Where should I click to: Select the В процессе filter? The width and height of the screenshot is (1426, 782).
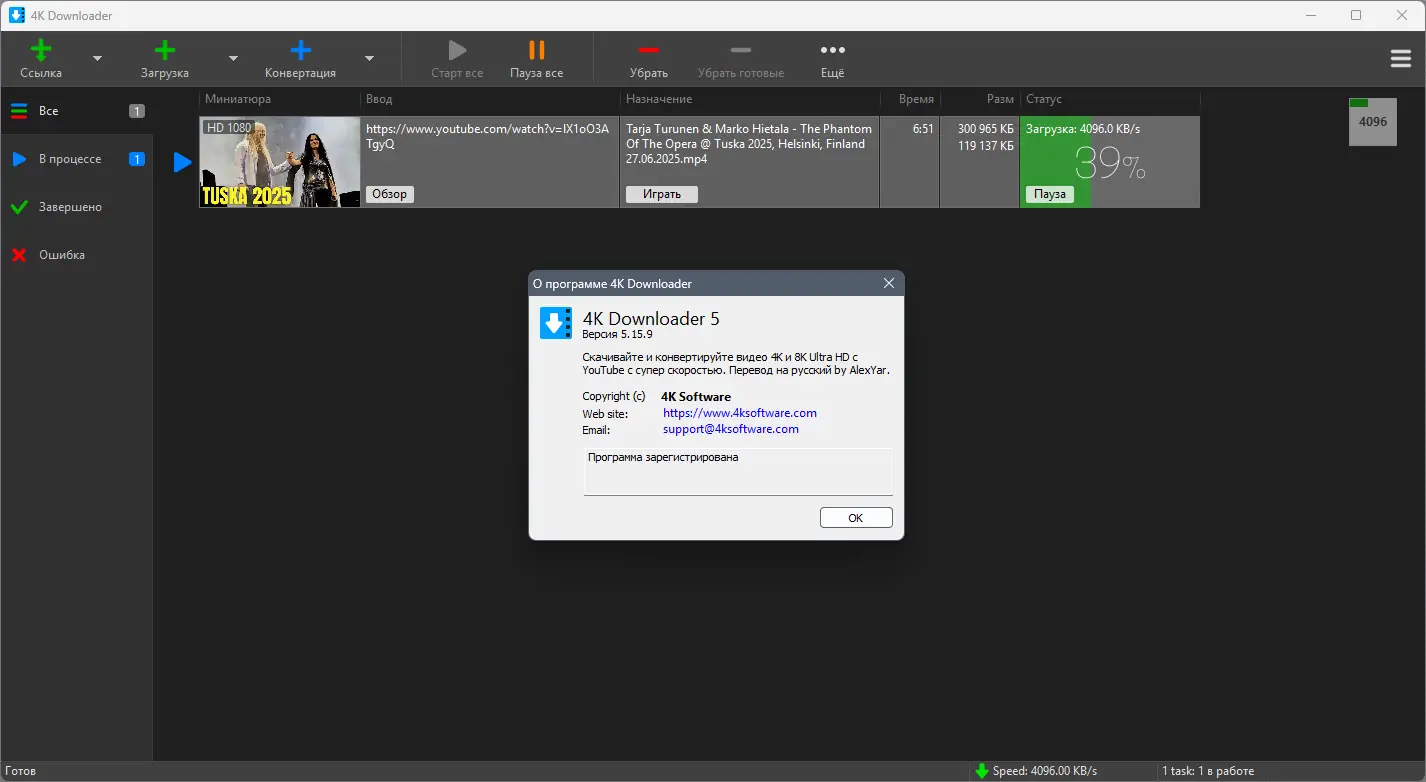77,159
